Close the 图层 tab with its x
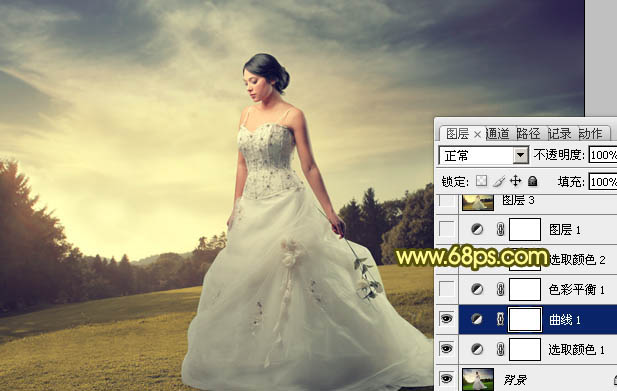 pos(477,135)
